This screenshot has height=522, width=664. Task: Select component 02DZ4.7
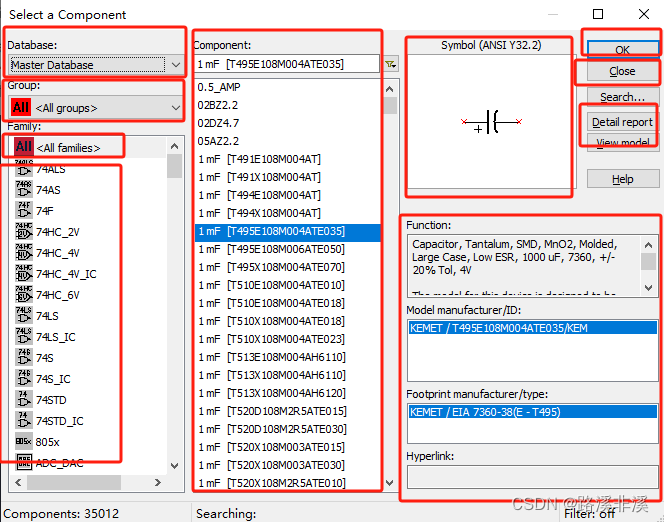288,123
